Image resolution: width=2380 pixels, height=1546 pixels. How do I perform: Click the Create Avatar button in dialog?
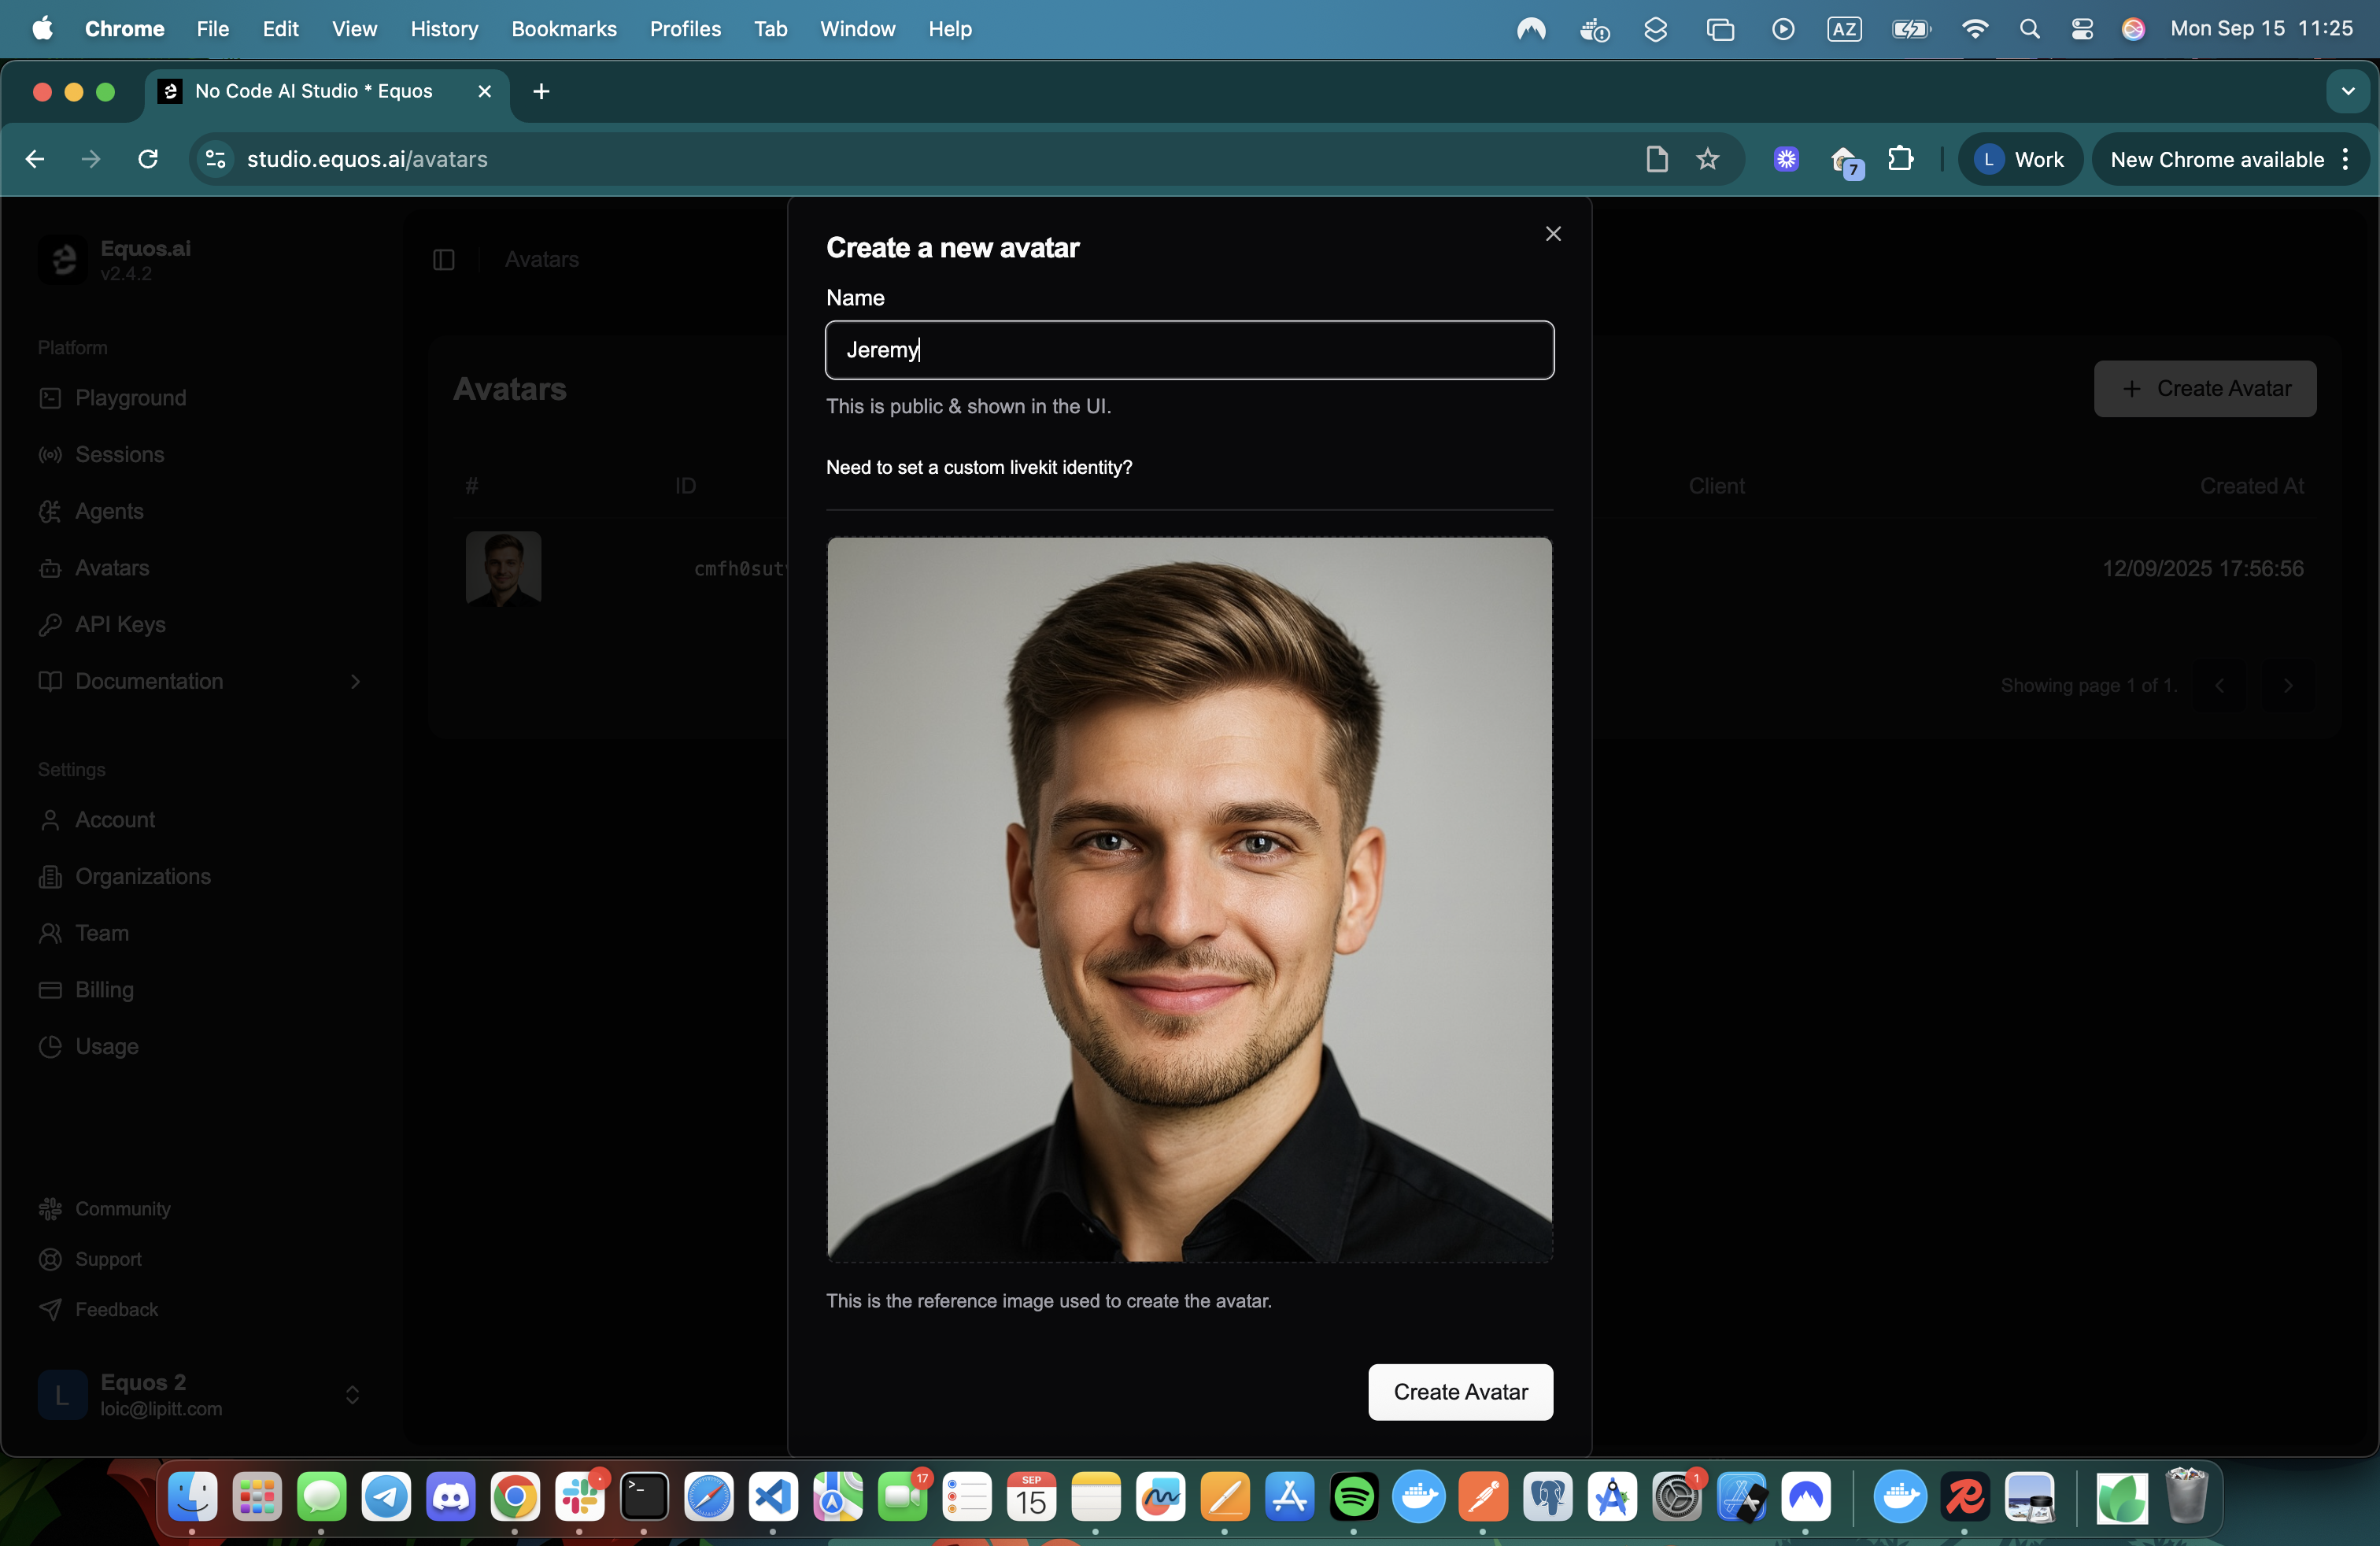[1460, 1392]
